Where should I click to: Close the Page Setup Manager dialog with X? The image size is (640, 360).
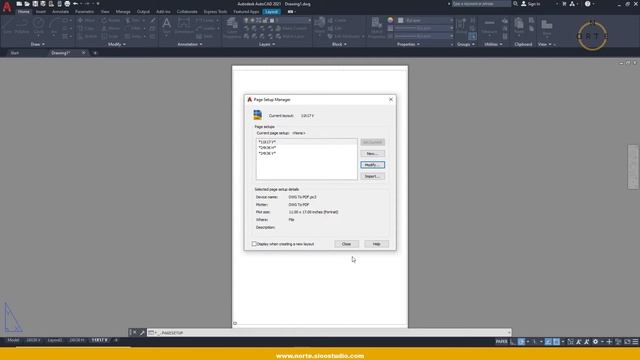coord(391,99)
